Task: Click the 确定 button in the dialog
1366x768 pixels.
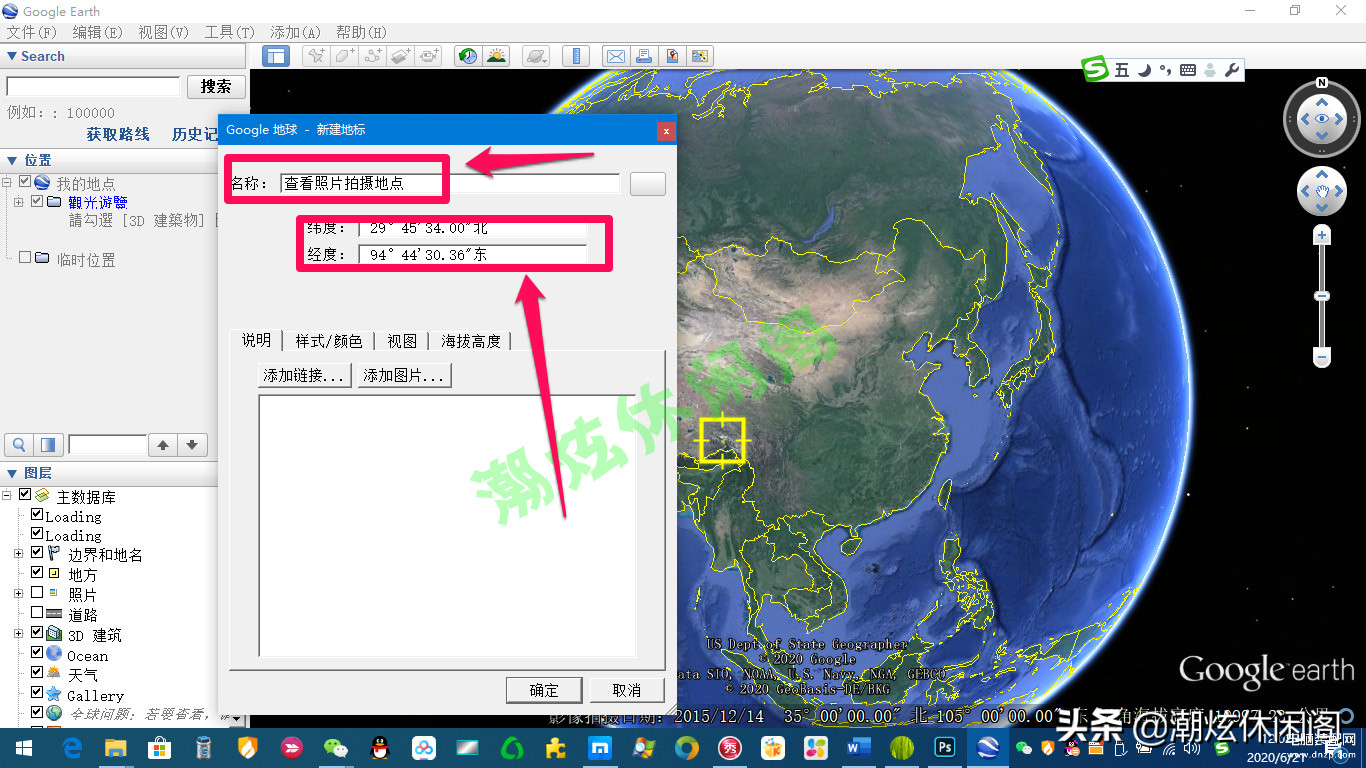Action: click(545, 690)
